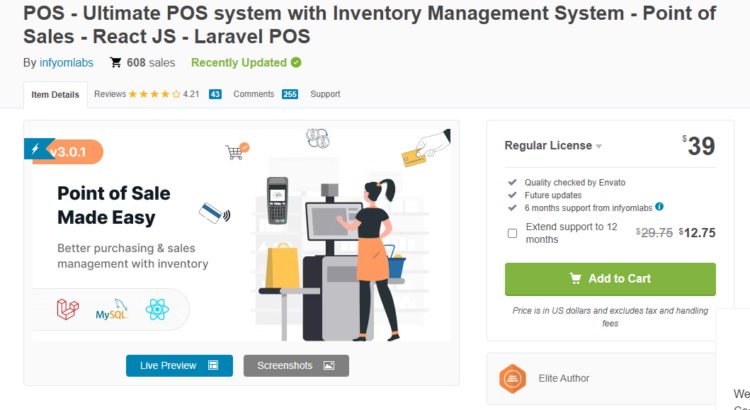Click the $39 price text
Screen dimensions: 750x410
[x=698, y=146]
